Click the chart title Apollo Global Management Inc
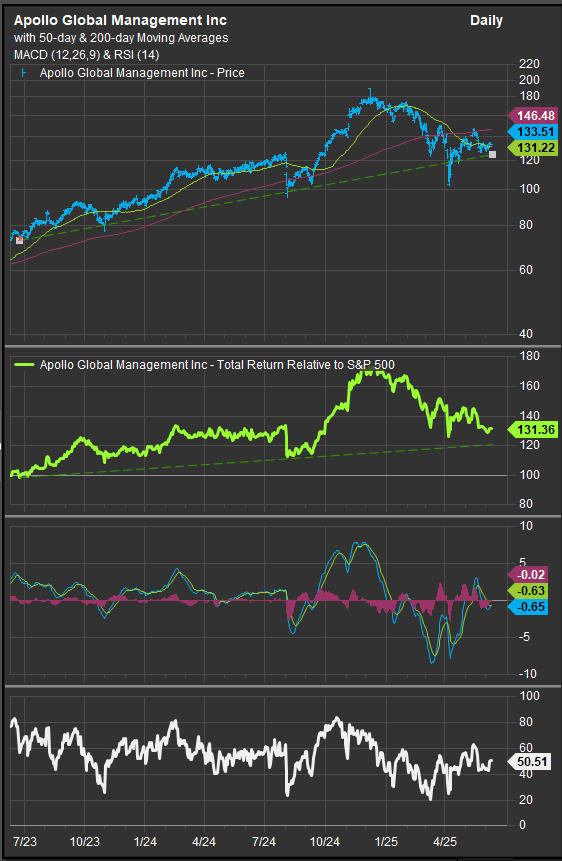This screenshot has width=562, height=861. coord(120,20)
